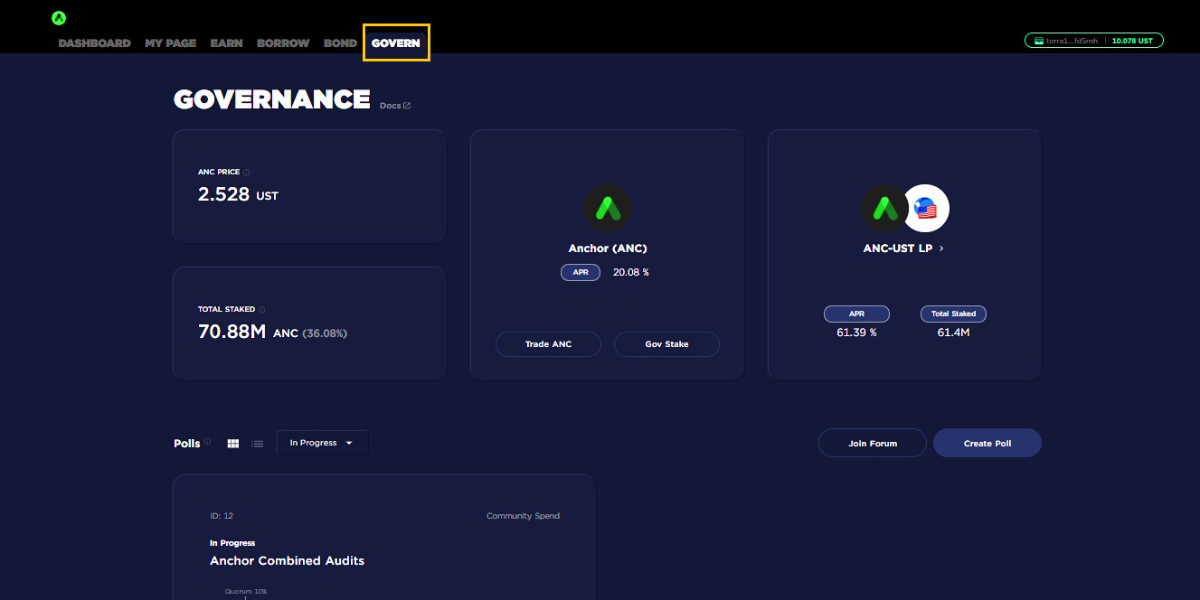
Task: Click the Anchor logo in the top bar
Action: click(x=59, y=18)
